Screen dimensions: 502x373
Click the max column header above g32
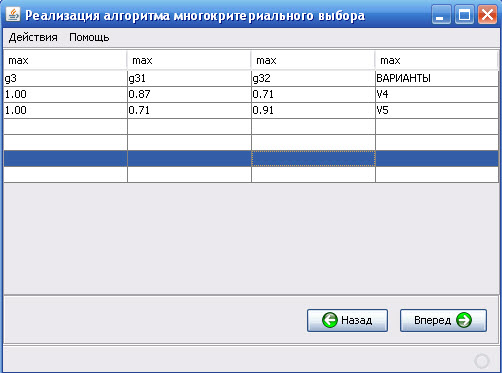313,60
